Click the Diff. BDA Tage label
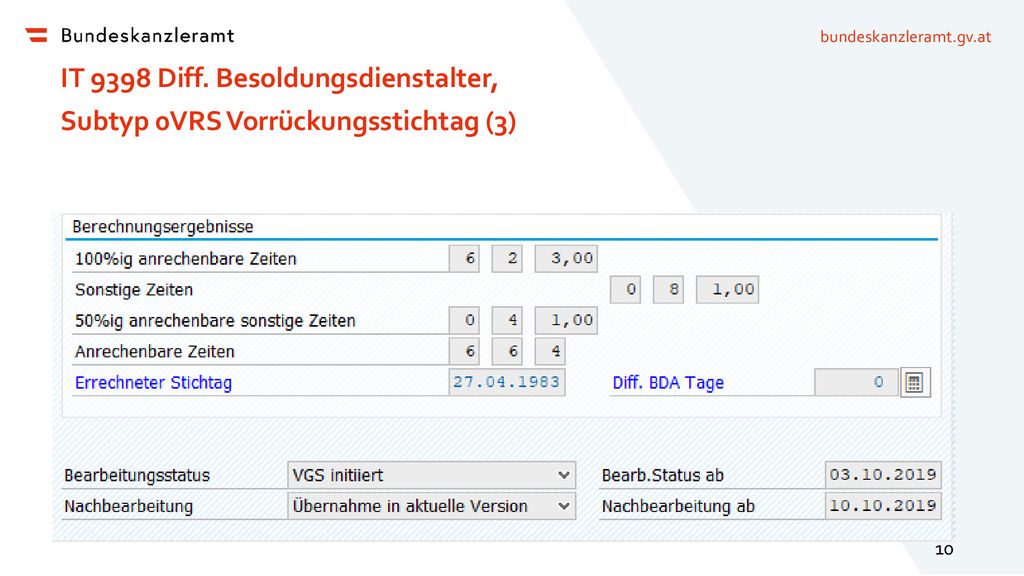The width and height of the screenshot is (1024, 576). [668, 383]
